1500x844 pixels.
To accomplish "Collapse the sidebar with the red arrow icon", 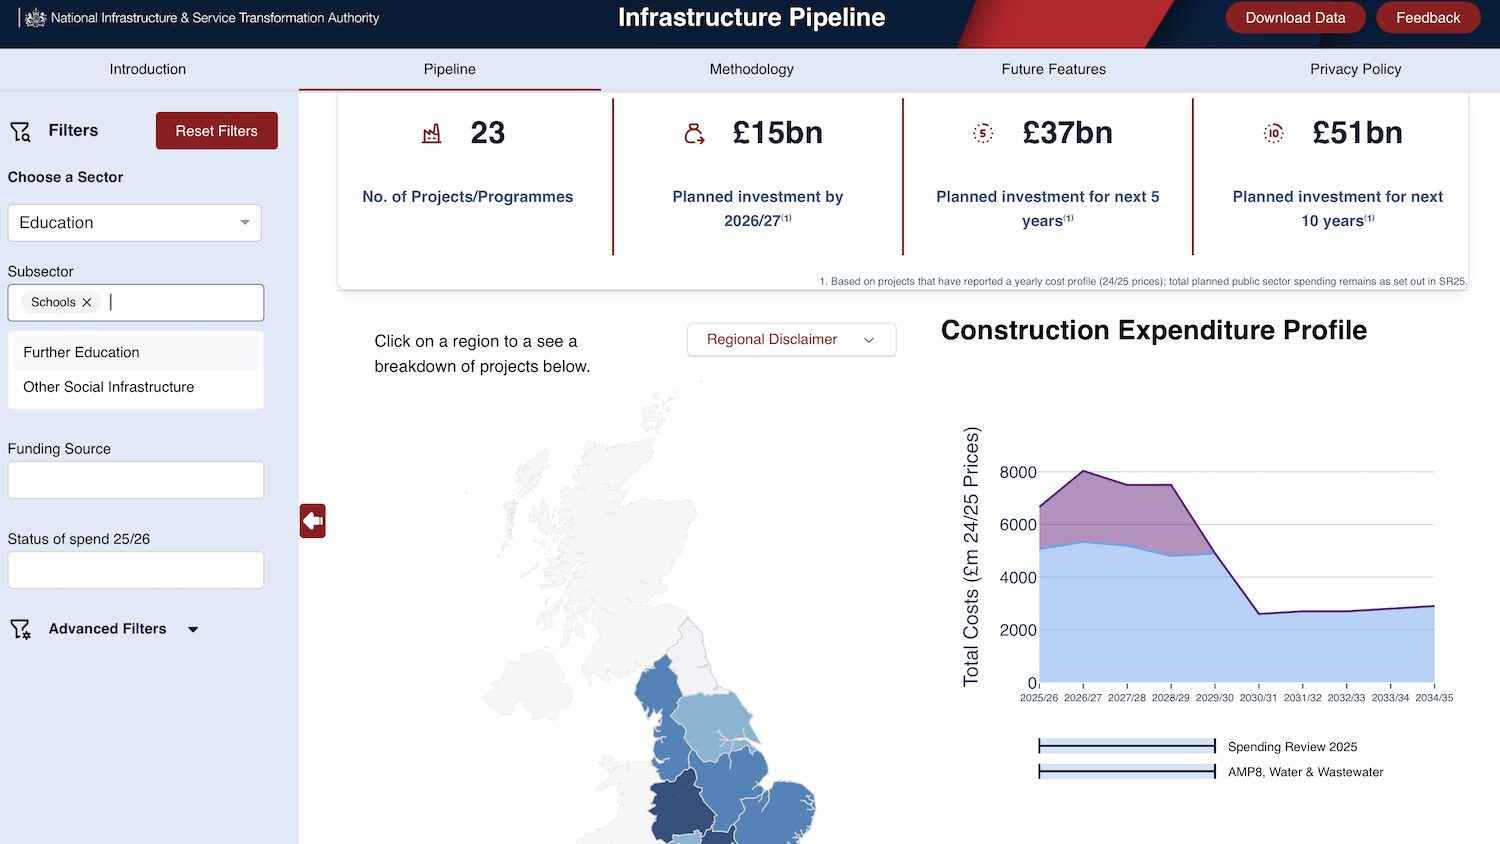I will point(312,520).
